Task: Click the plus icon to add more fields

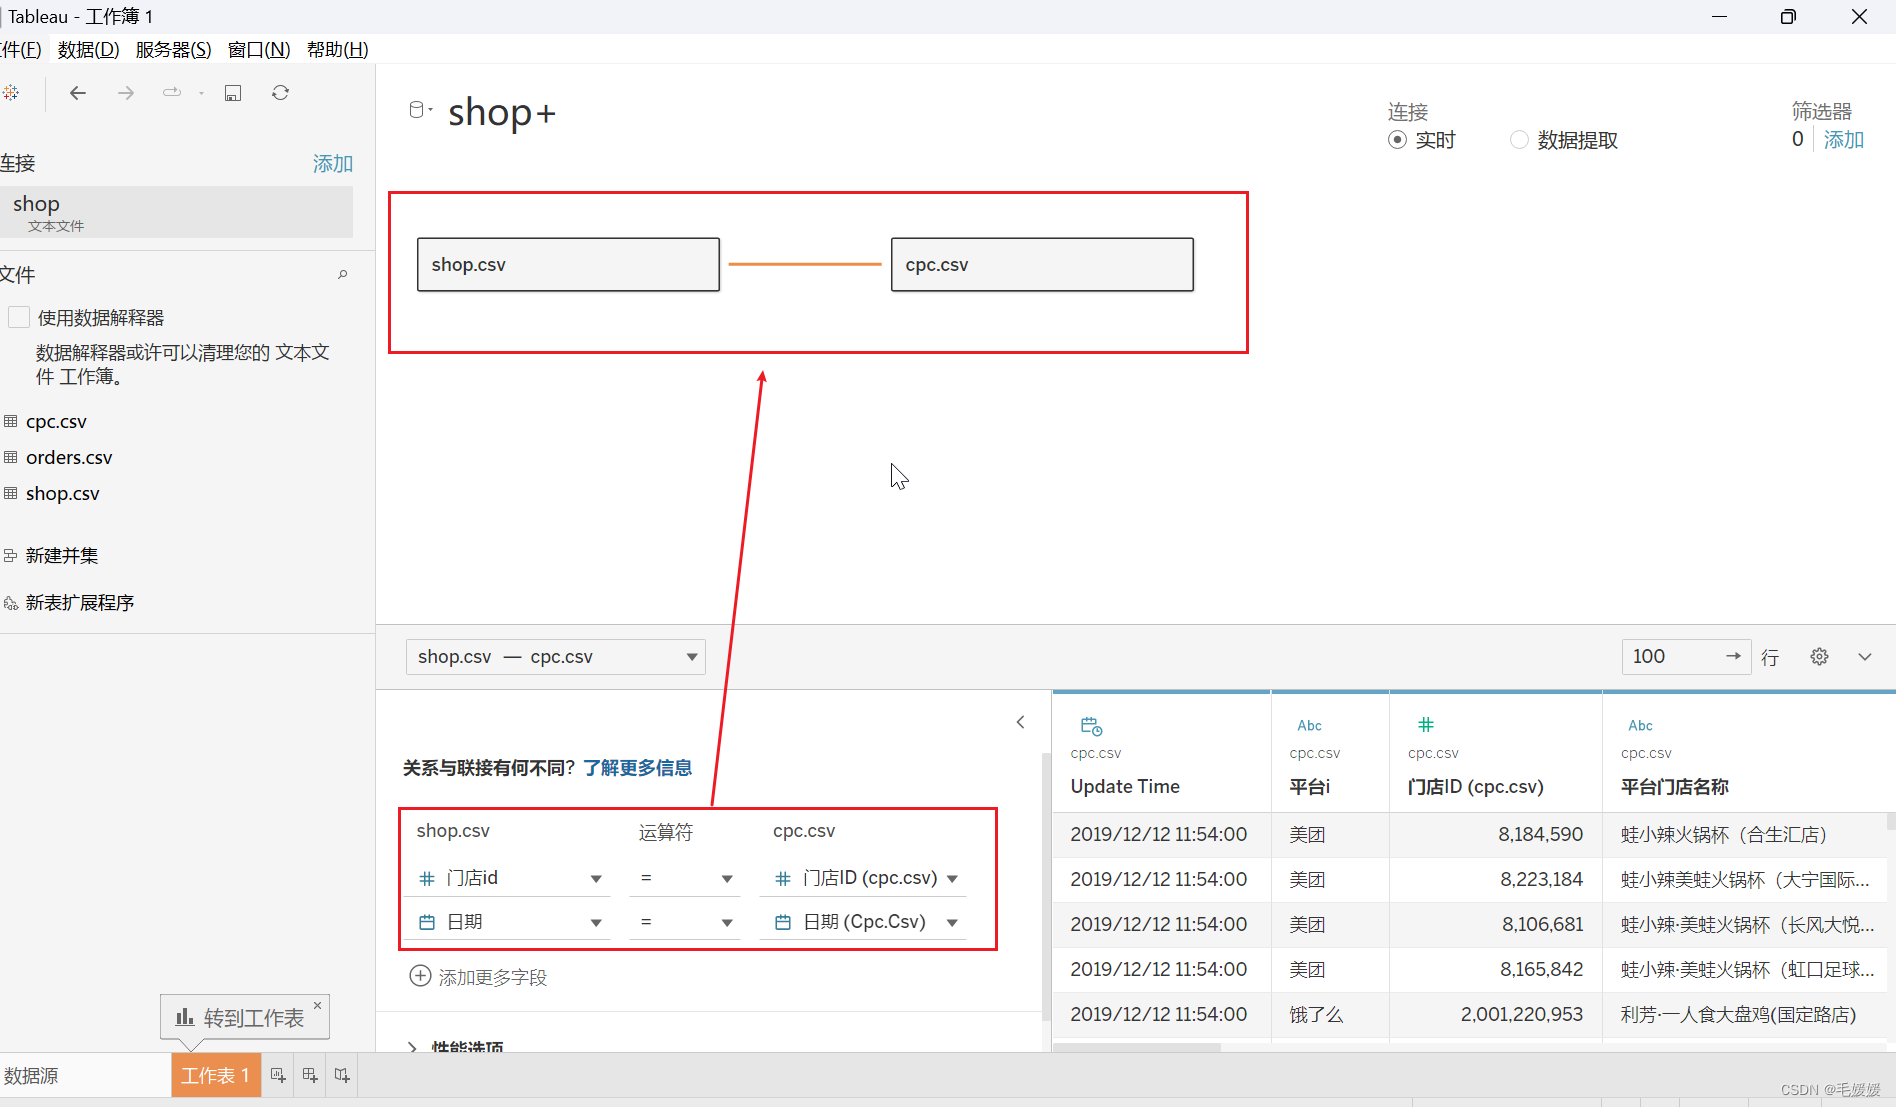Action: pos(420,976)
